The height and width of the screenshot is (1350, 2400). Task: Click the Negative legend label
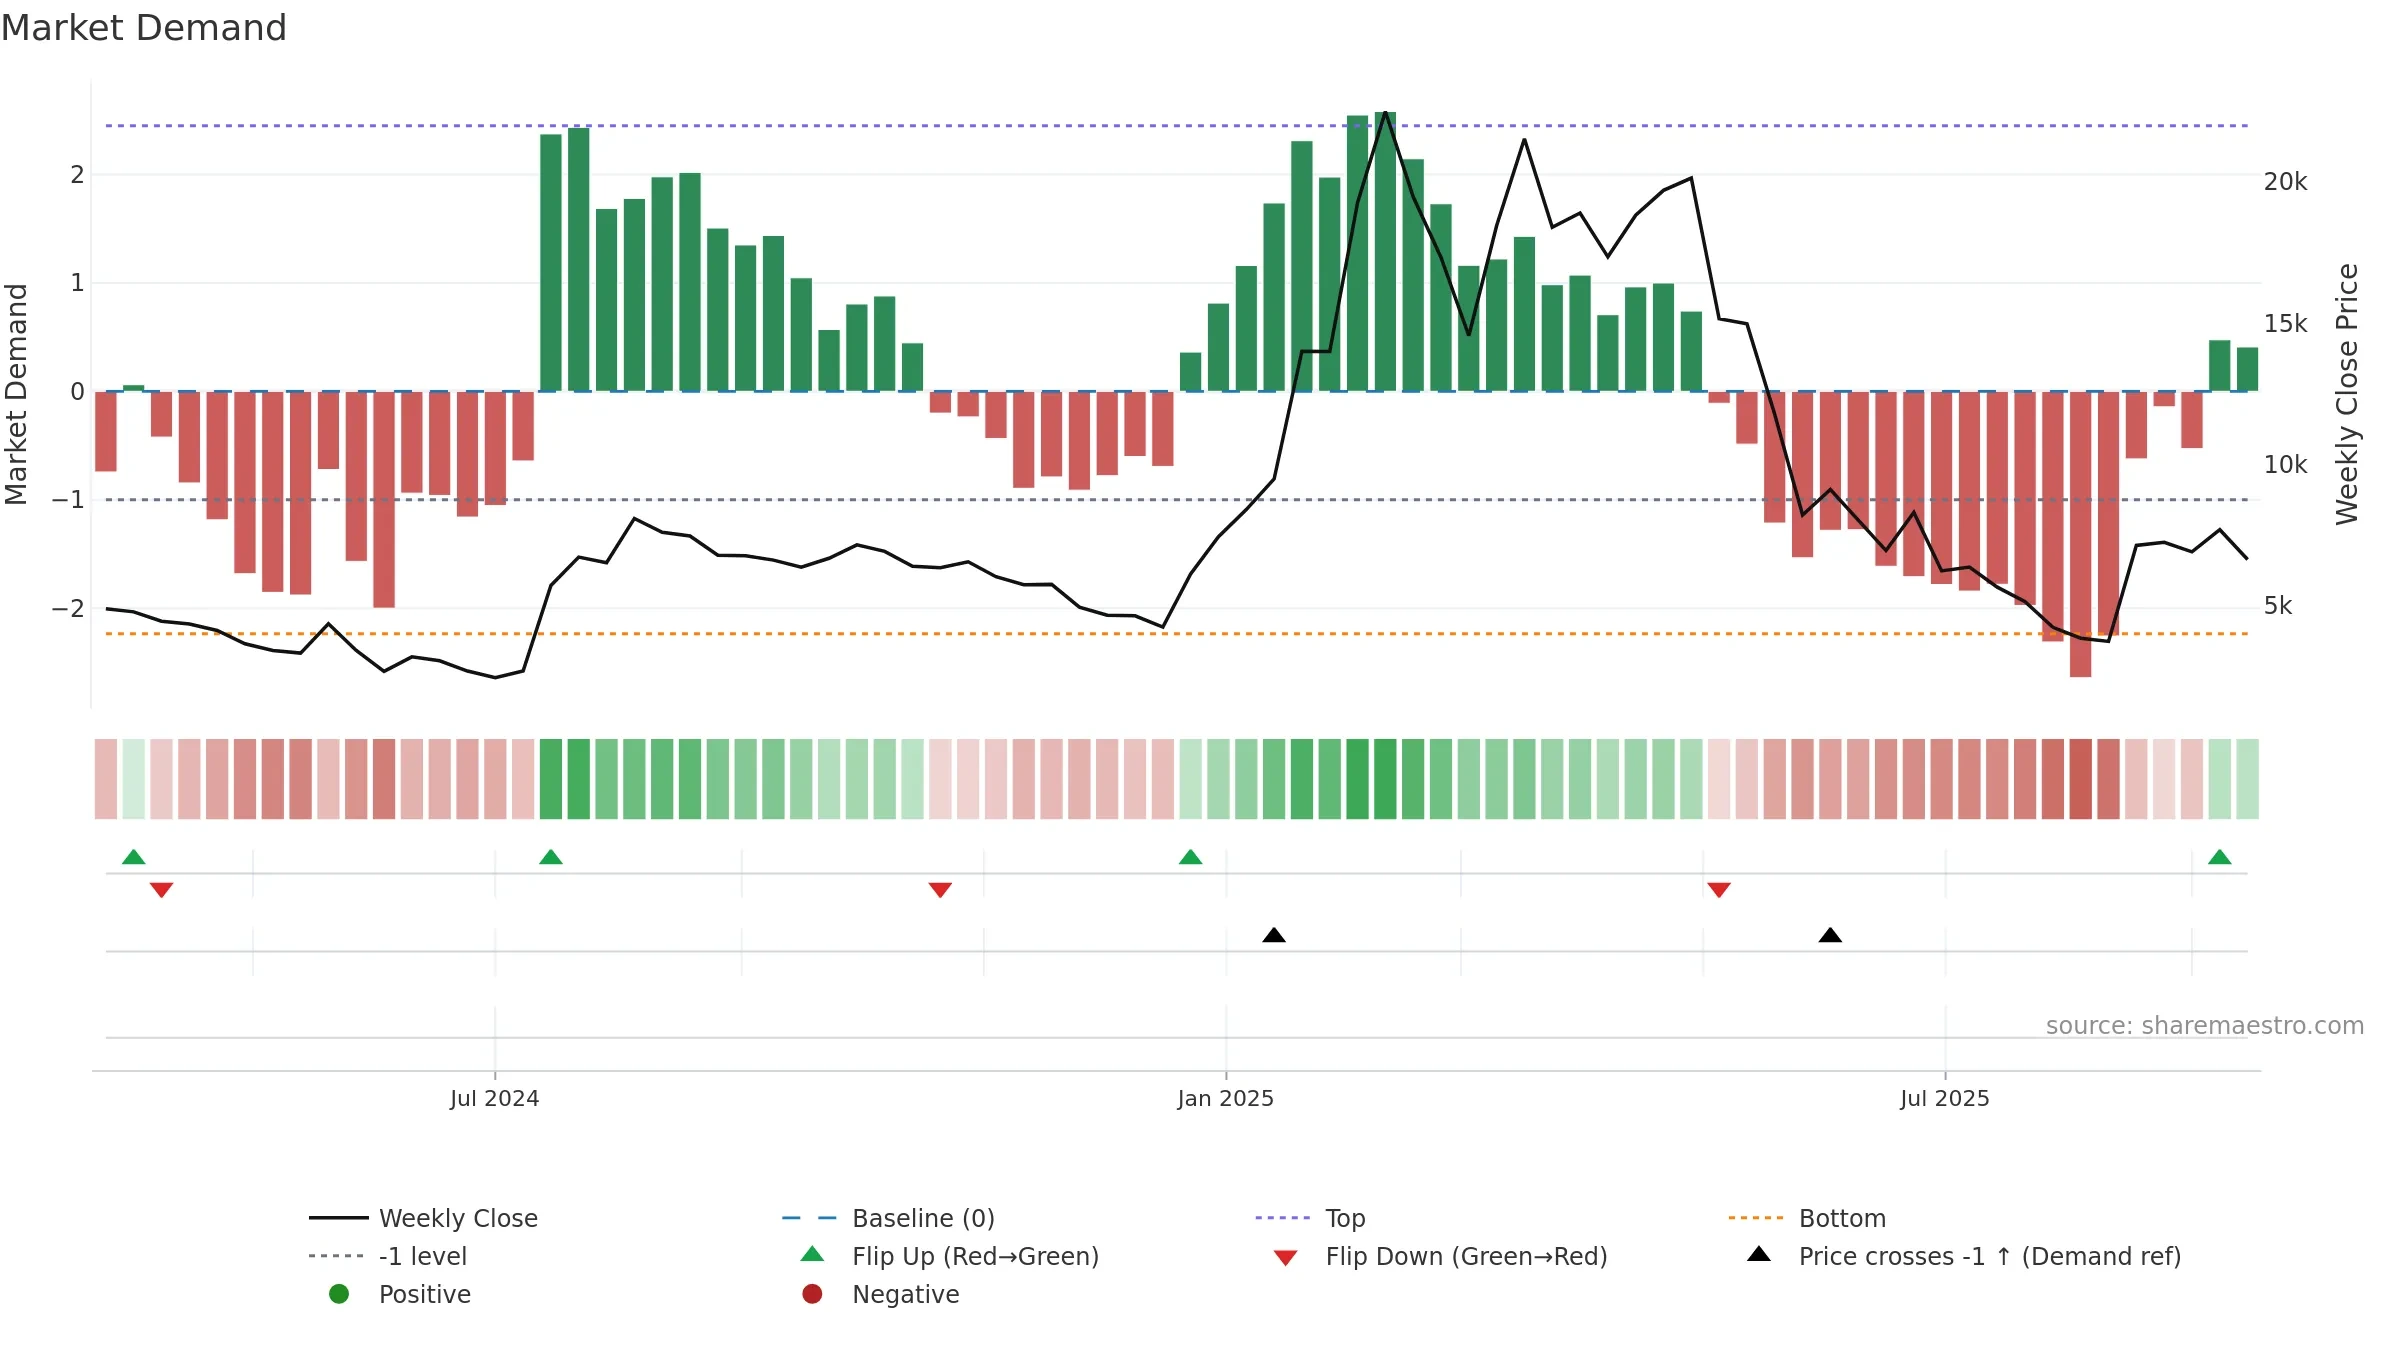[905, 1294]
